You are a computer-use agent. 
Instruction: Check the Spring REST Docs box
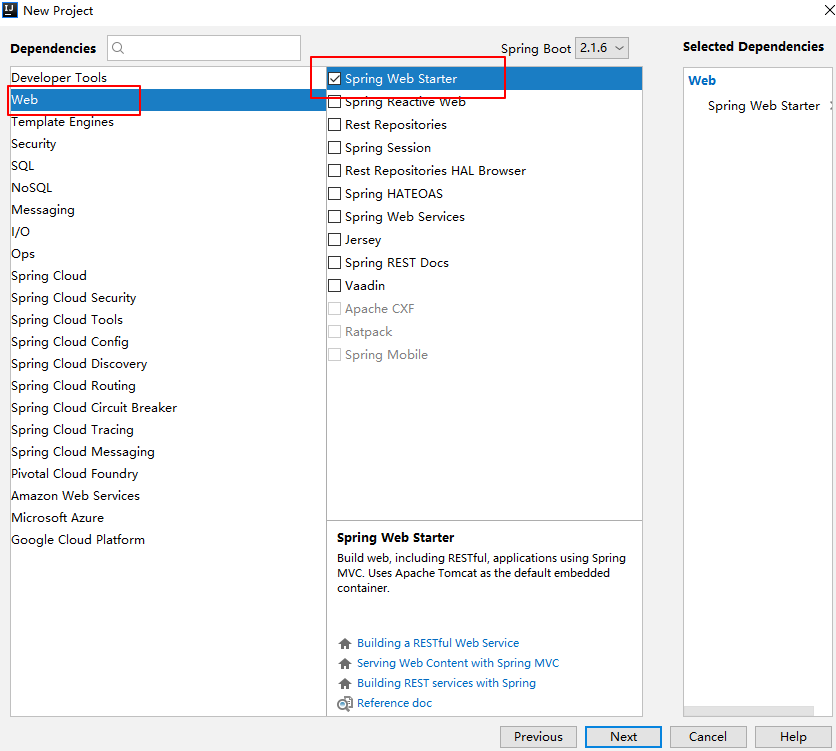coord(334,262)
